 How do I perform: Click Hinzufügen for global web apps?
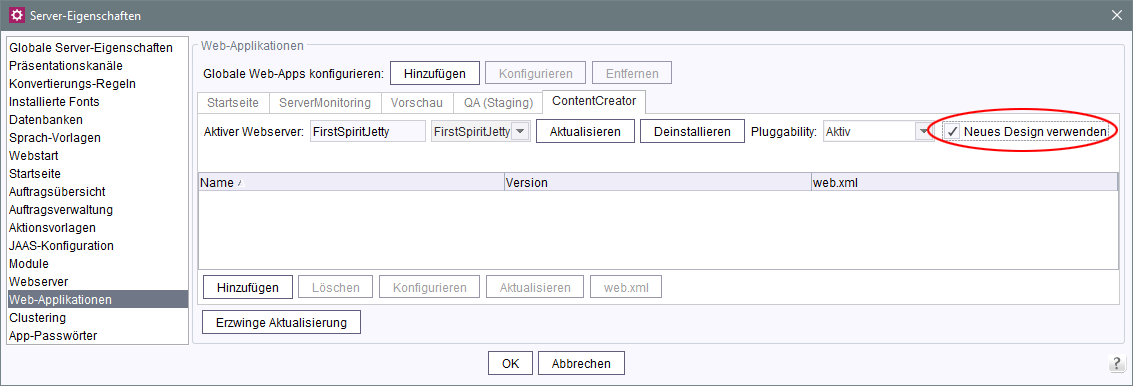[x=435, y=73]
